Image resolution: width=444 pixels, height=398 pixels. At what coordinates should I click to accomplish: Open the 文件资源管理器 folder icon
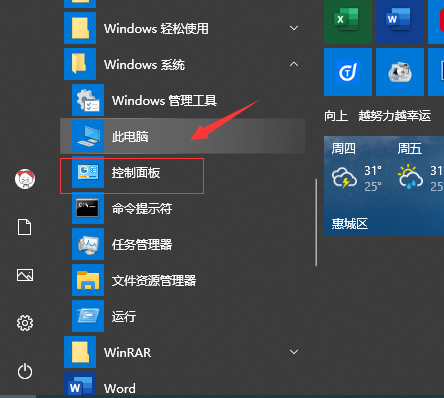[x=88, y=280]
